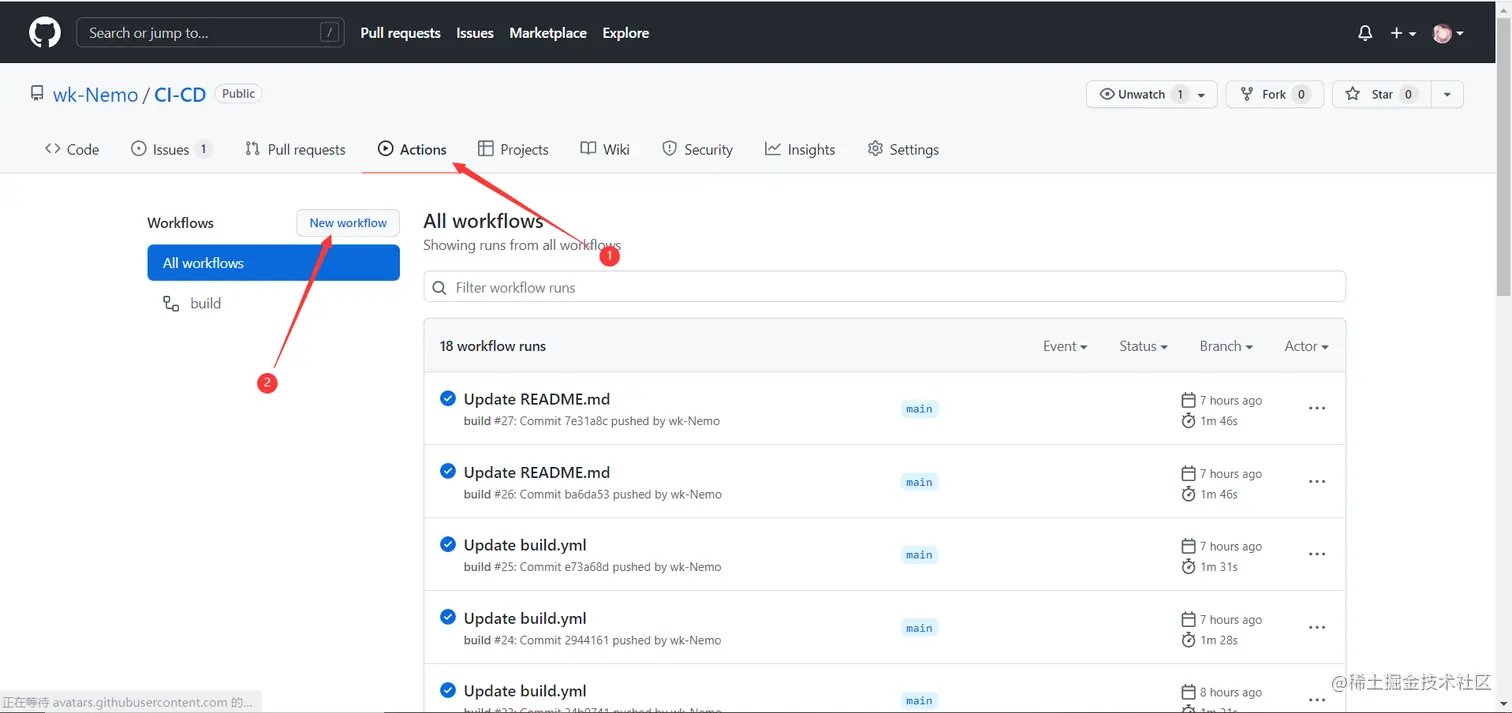Click the success check icon for build #25
Viewport: 1512px width, 713px height.
448,544
